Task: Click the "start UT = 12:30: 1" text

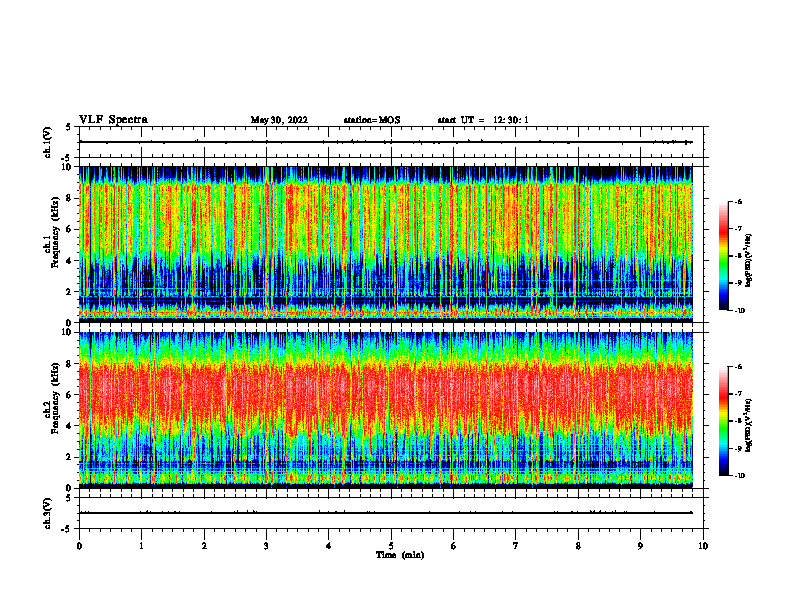Action: (x=483, y=120)
